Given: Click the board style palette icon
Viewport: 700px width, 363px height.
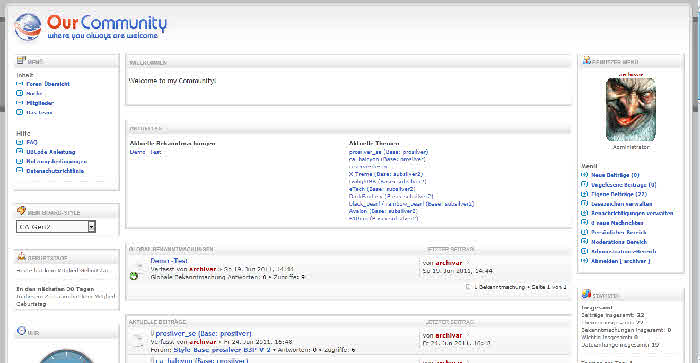Looking at the screenshot, I should (21, 211).
